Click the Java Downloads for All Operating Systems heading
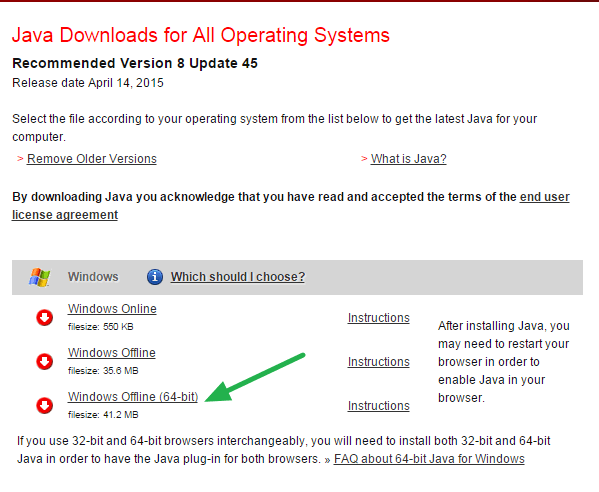The image size is (599, 492). coord(201,35)
